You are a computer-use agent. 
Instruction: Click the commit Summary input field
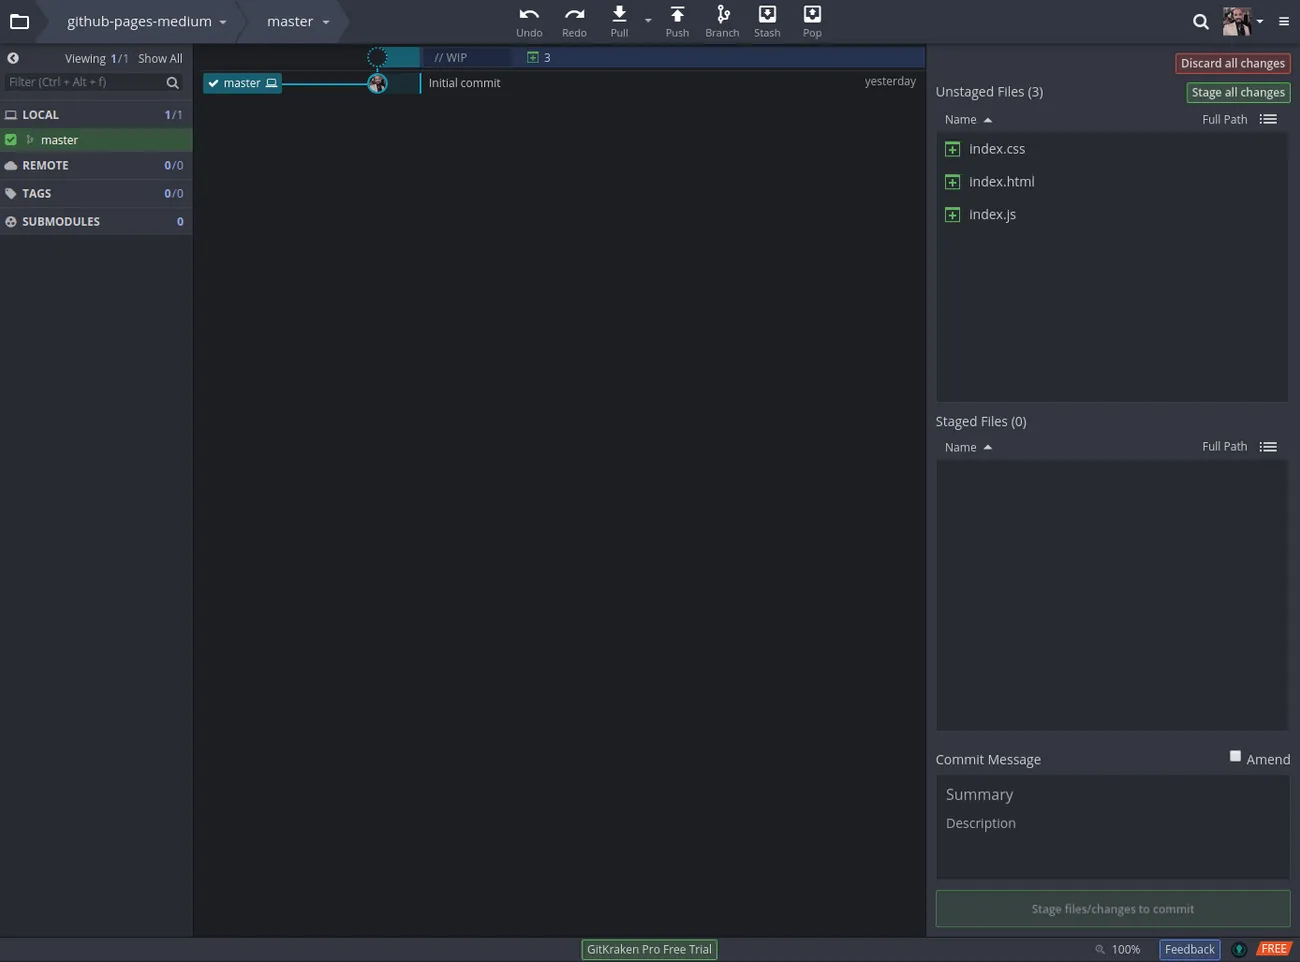tap(1112, 795)
